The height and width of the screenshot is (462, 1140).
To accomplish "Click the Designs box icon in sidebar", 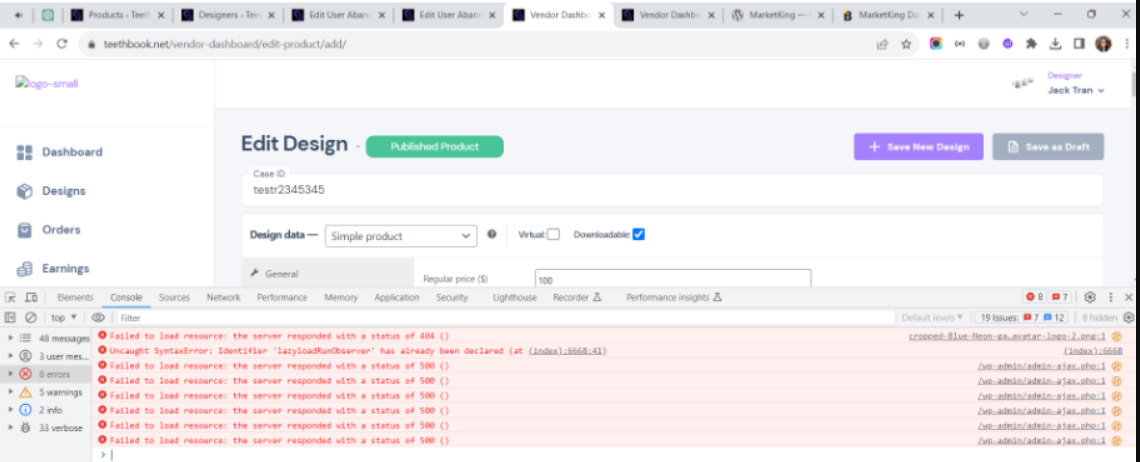I will tap(25, 191).
